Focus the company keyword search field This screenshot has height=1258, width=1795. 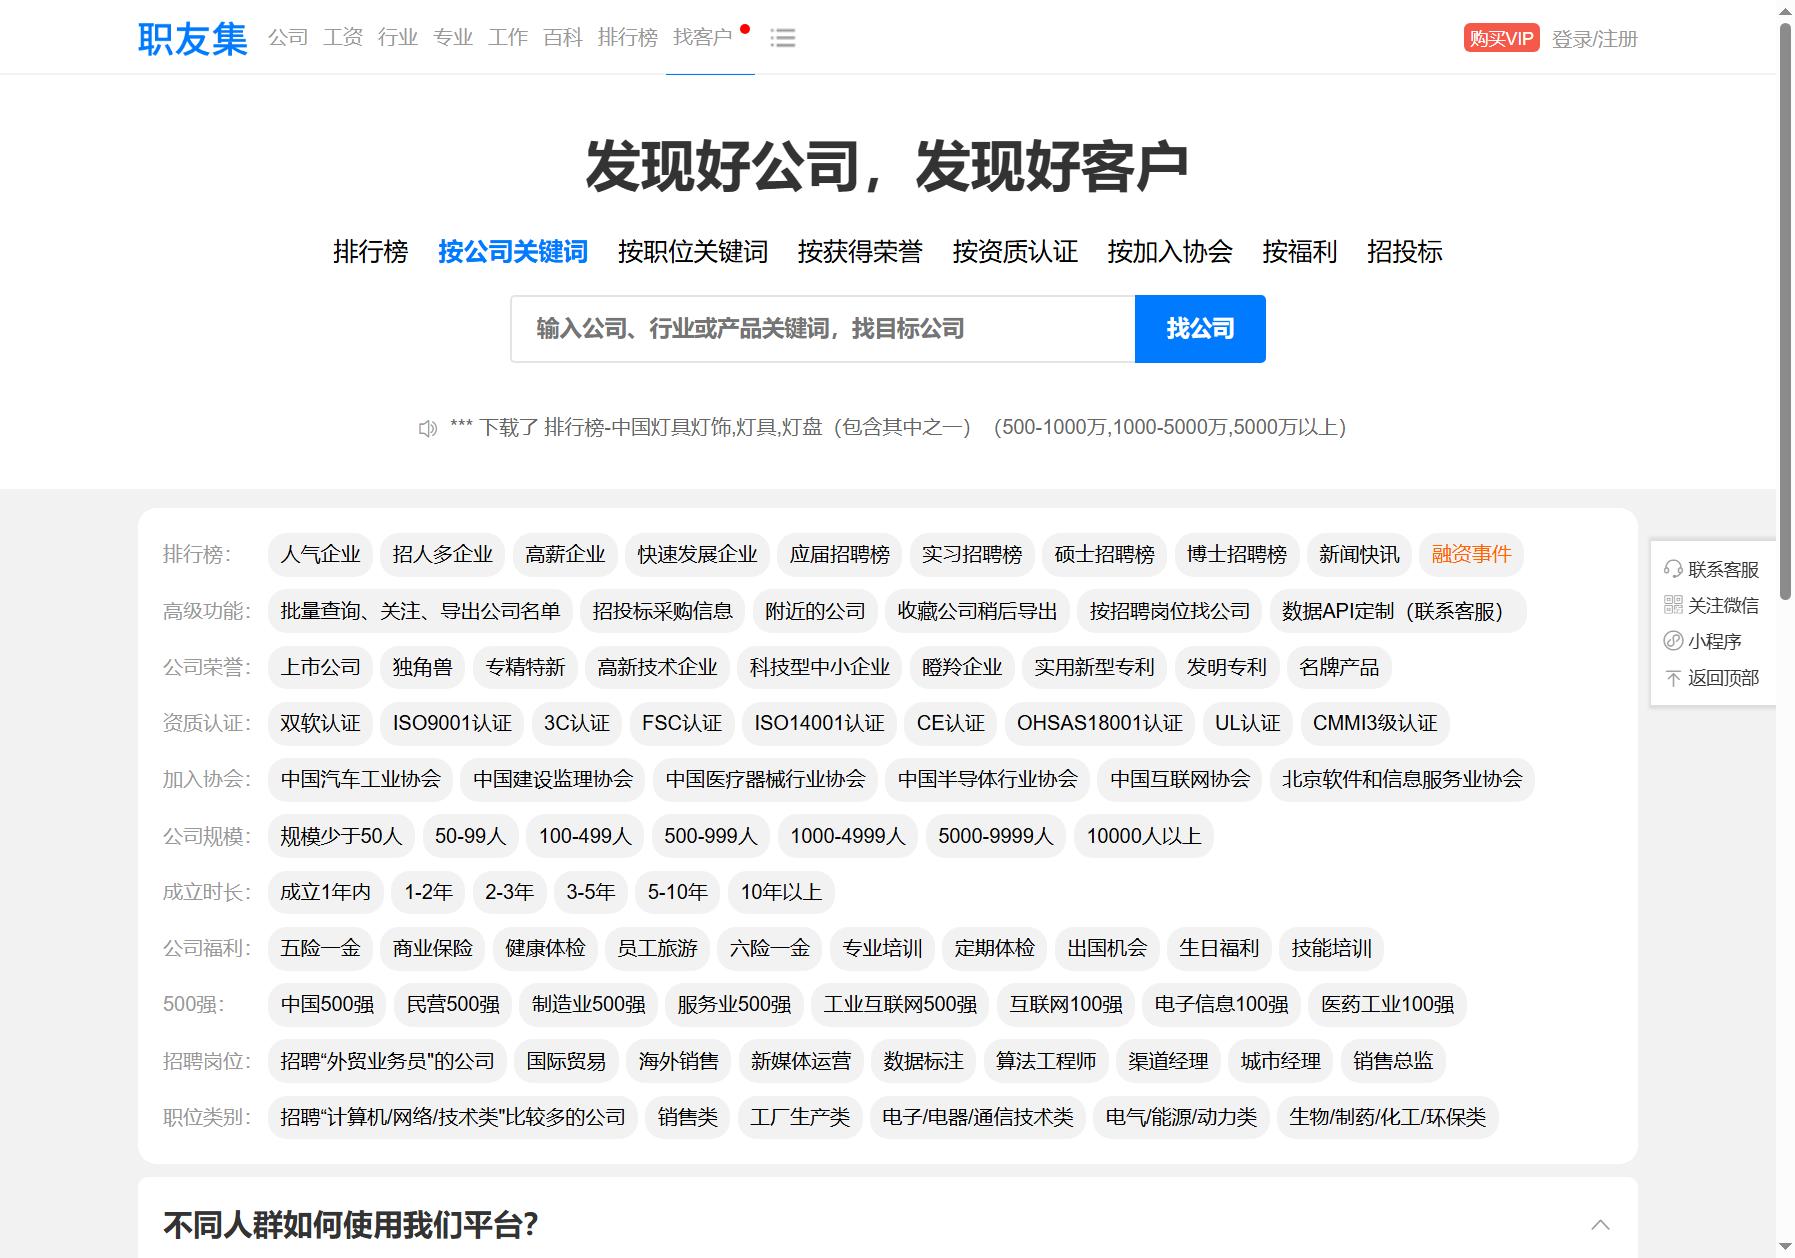[x=823, y=329]
